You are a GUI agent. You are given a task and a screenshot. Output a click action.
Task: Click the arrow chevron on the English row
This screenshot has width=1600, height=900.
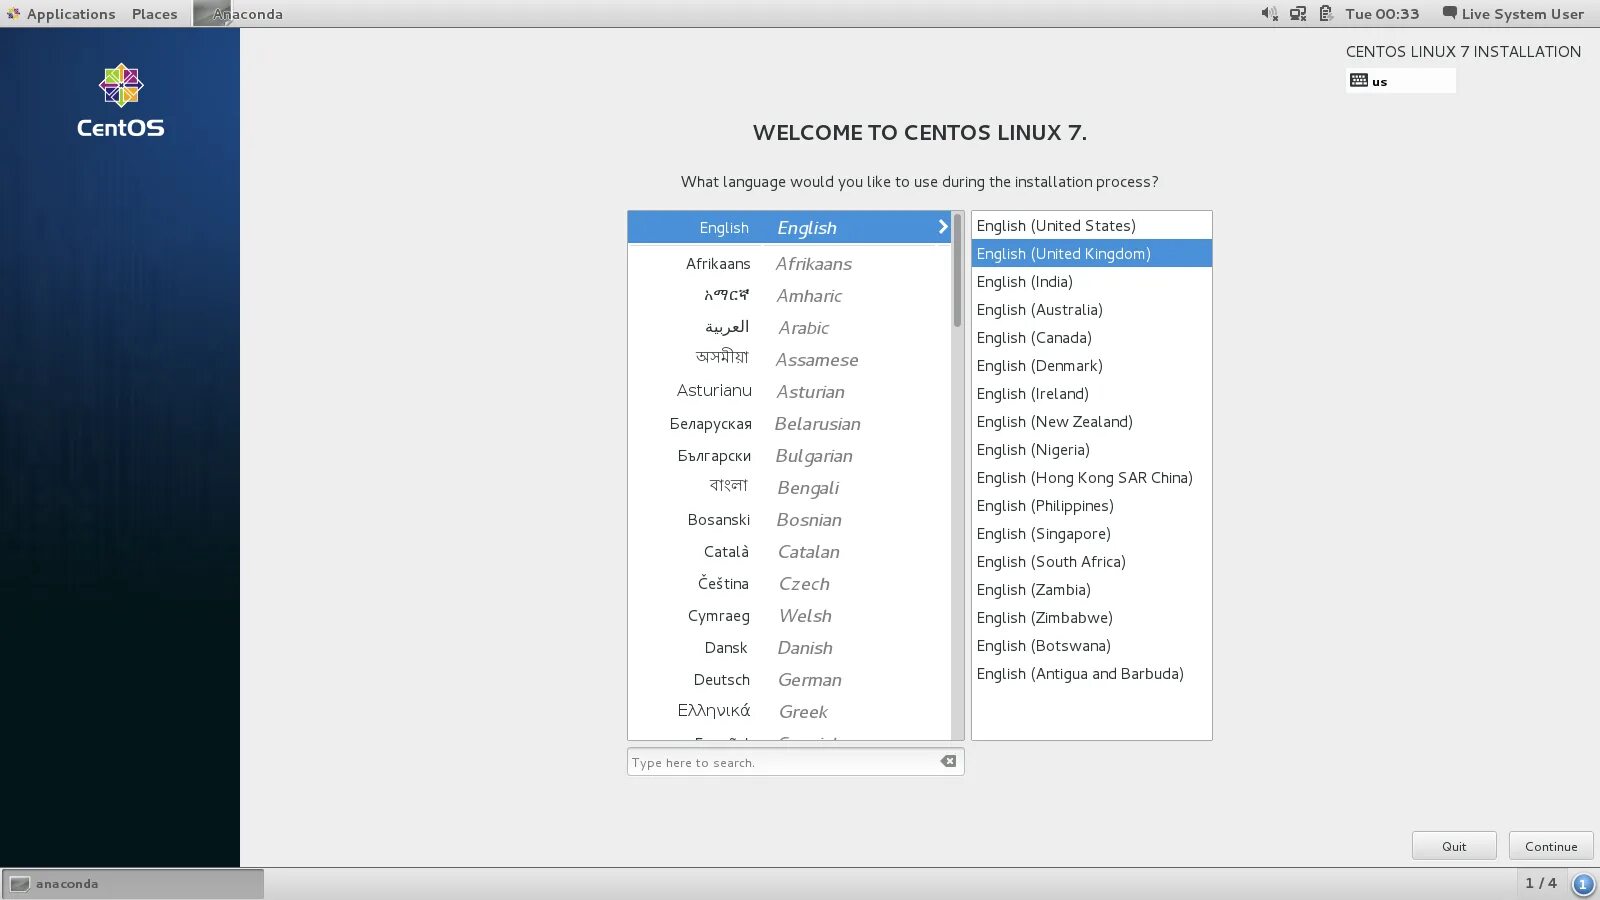pos(942,227)
